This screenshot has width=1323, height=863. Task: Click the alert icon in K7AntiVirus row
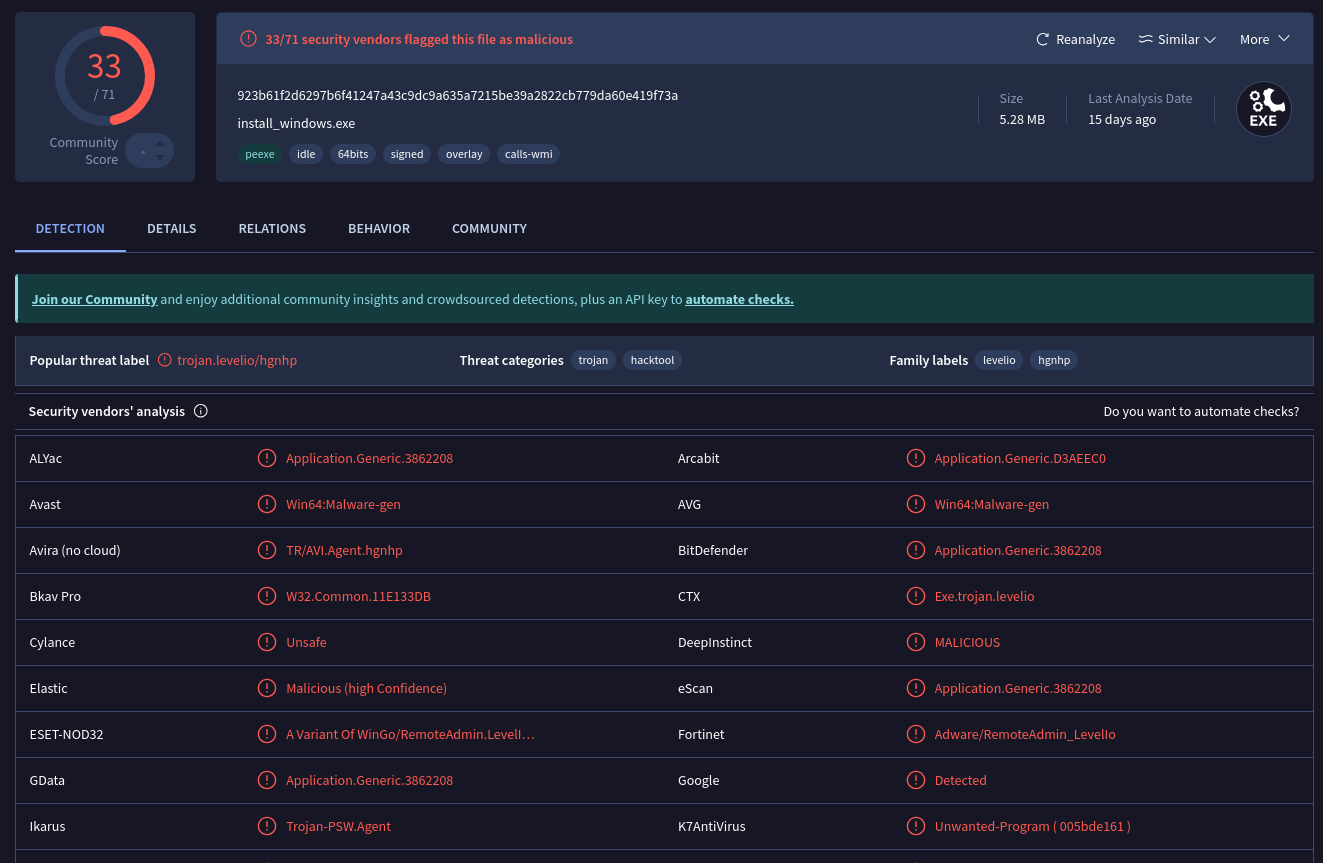pyautogui.click(x=915, y=826)
